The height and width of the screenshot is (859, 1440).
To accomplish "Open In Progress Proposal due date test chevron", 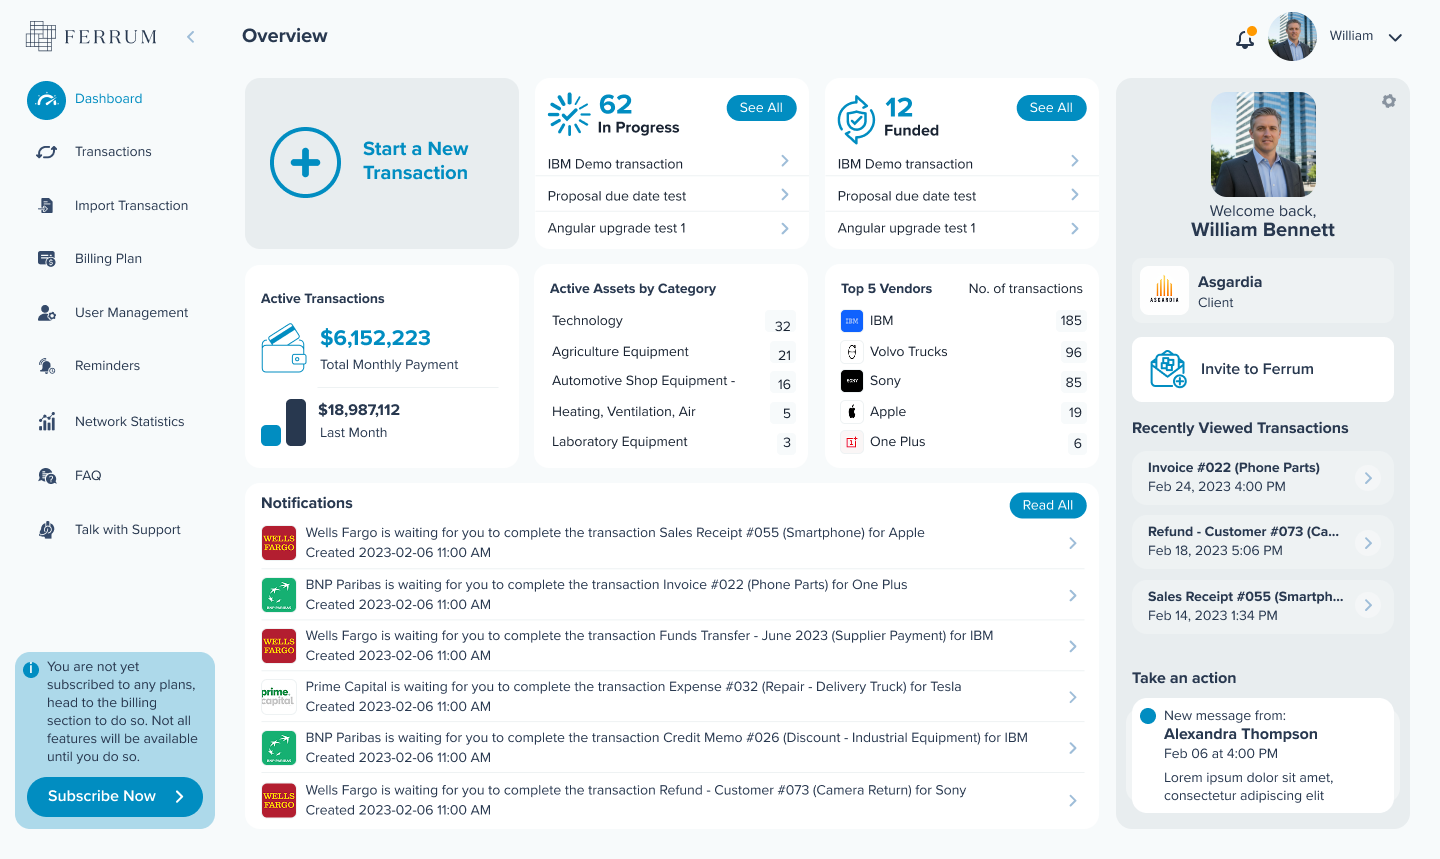I will (785, 195).
